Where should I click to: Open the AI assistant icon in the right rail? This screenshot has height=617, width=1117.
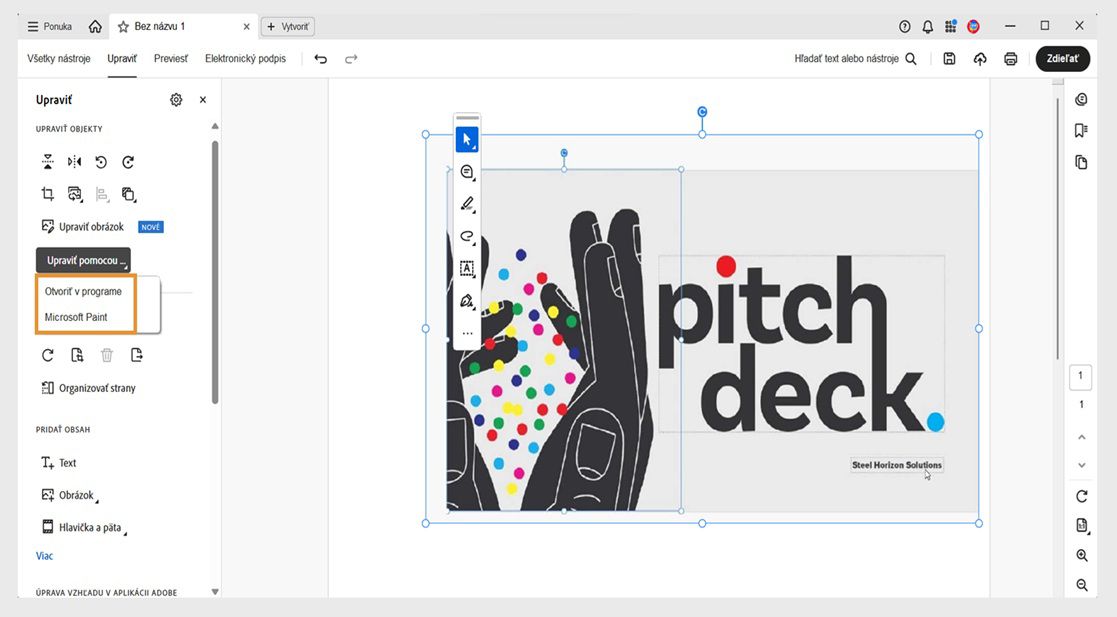[1081, 99]
